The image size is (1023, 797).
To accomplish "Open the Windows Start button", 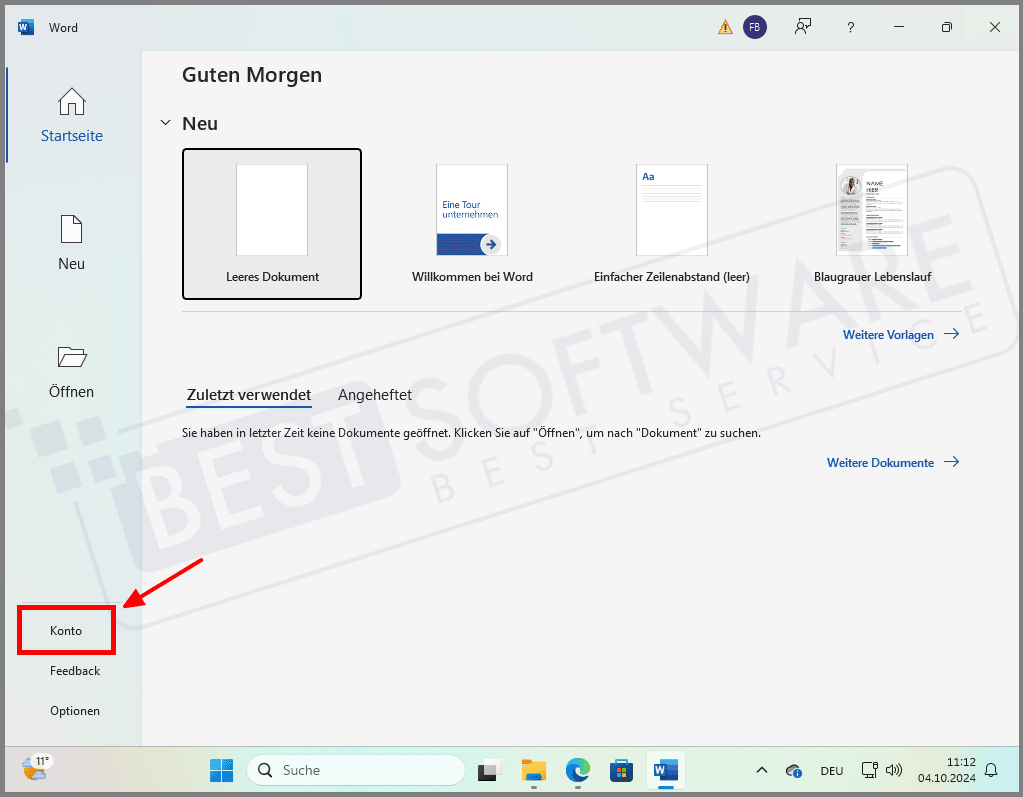I will [x=221, y=770].
